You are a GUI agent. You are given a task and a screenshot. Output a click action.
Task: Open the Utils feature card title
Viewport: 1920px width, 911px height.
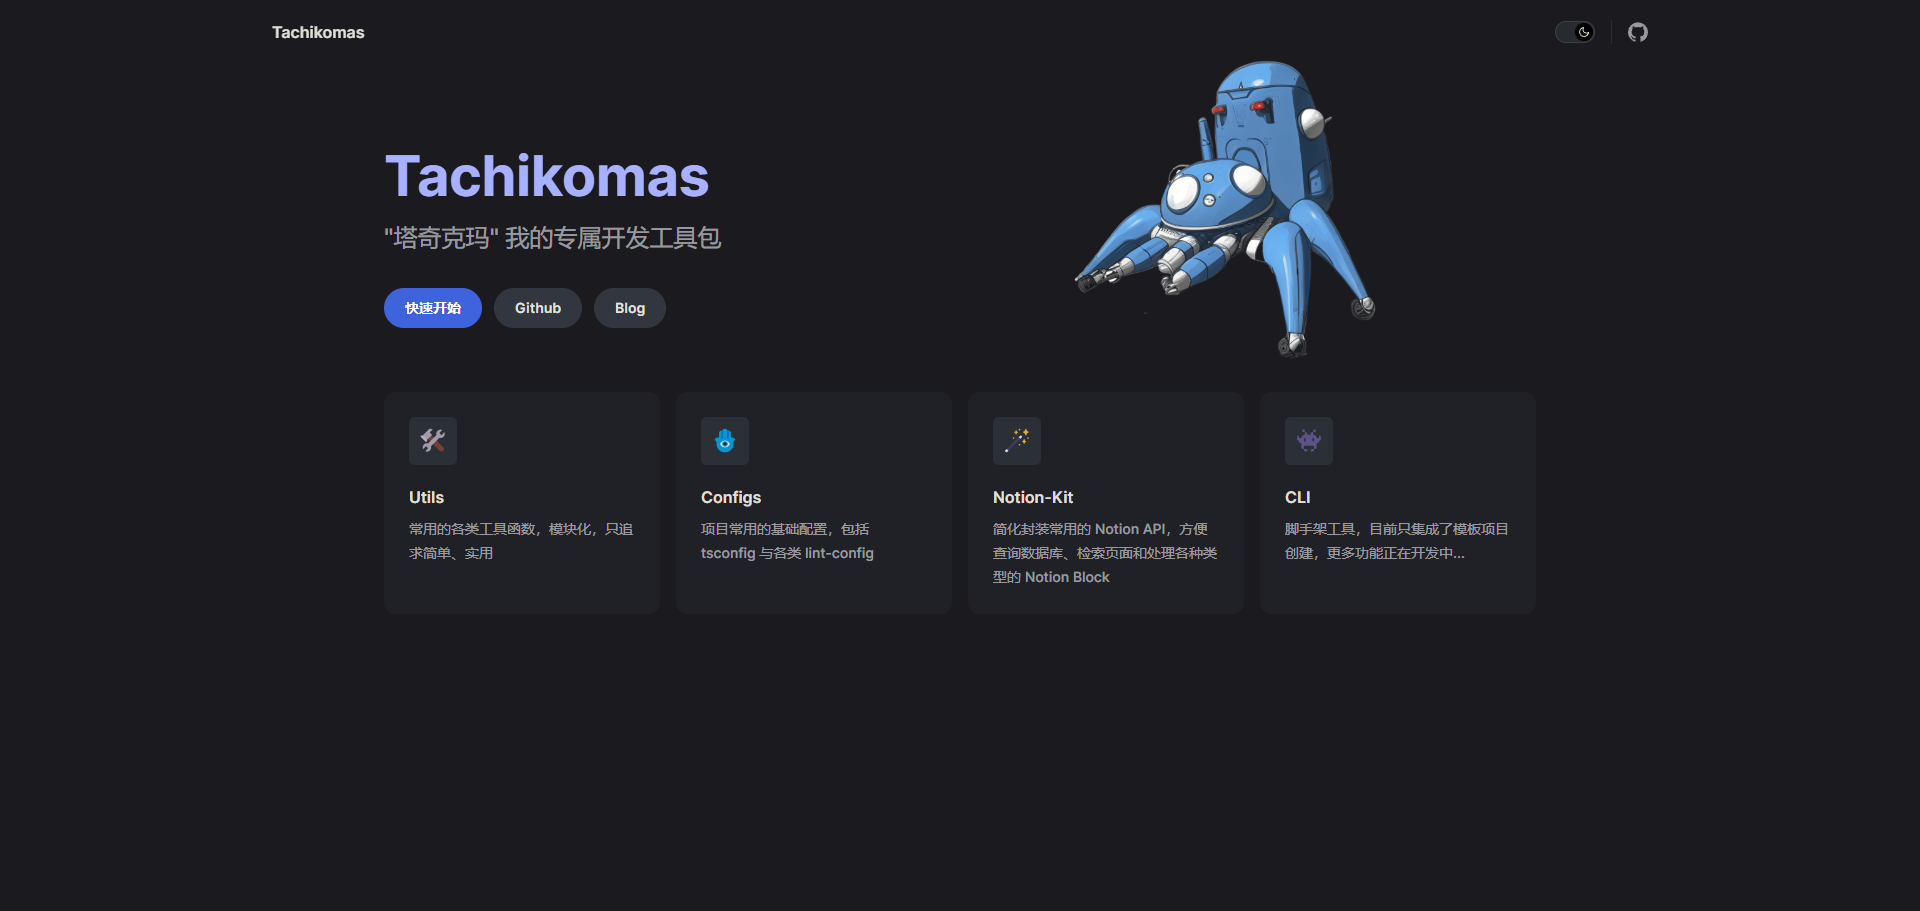tap(426, 497)
